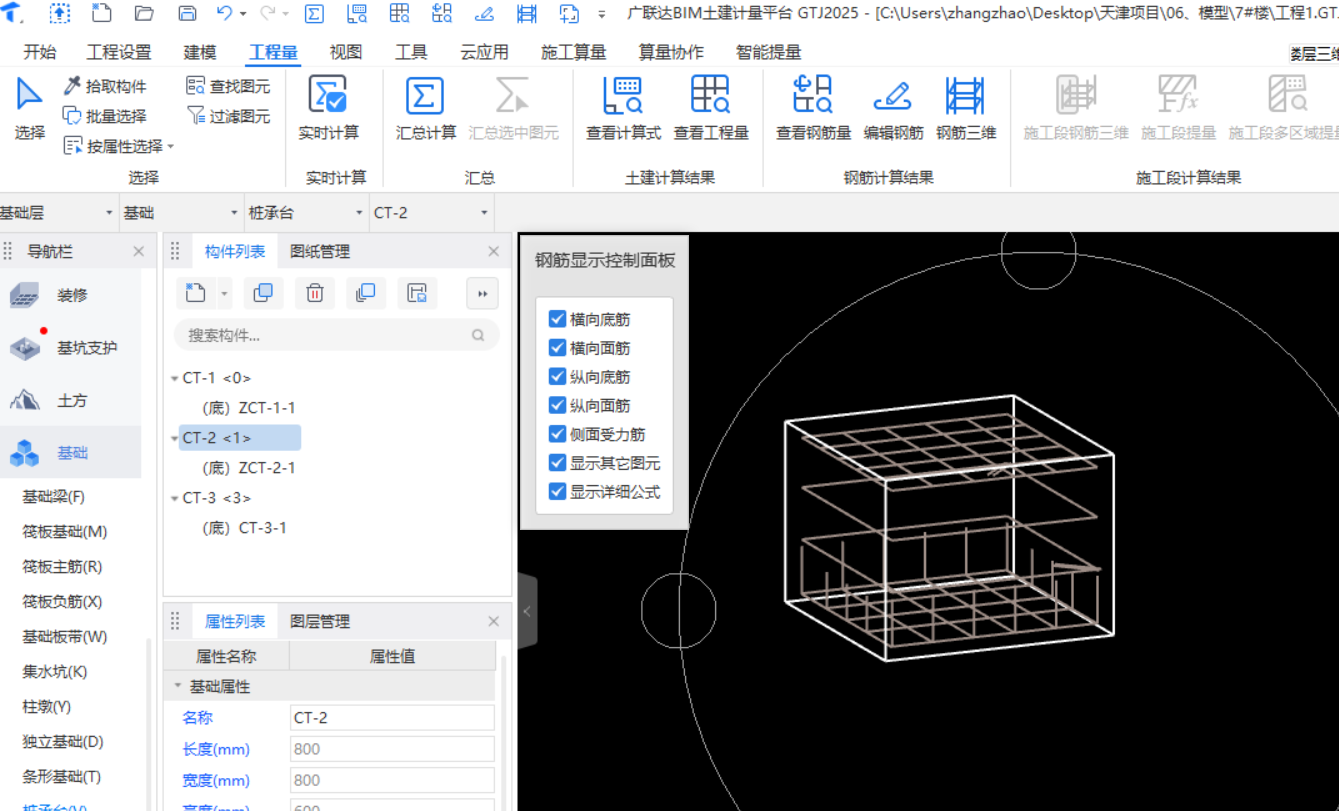
Task: Run 汇总计算 summary calculation
Action: coord(426,108)
